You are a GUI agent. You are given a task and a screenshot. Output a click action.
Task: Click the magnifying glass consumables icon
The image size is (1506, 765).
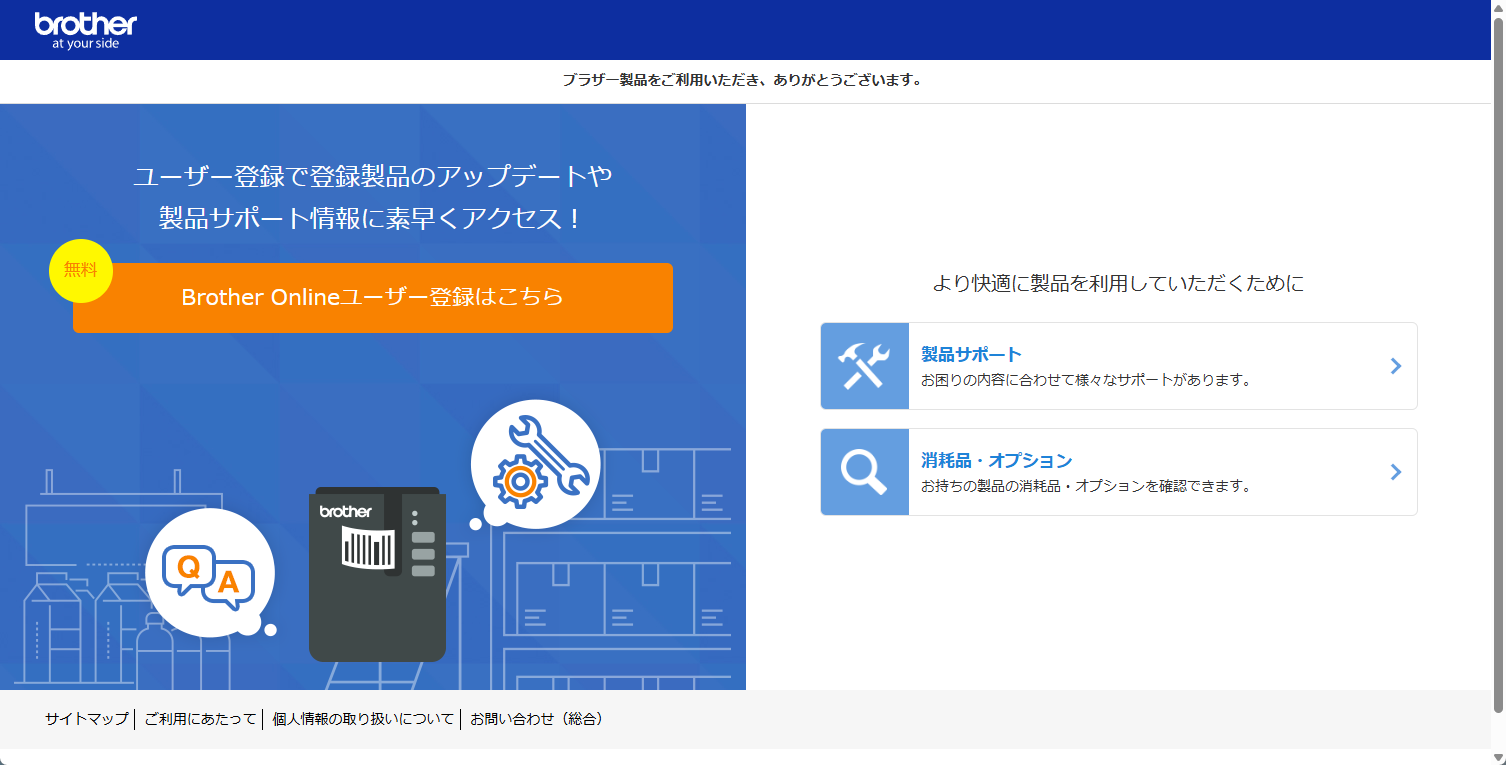coord(865,472)
